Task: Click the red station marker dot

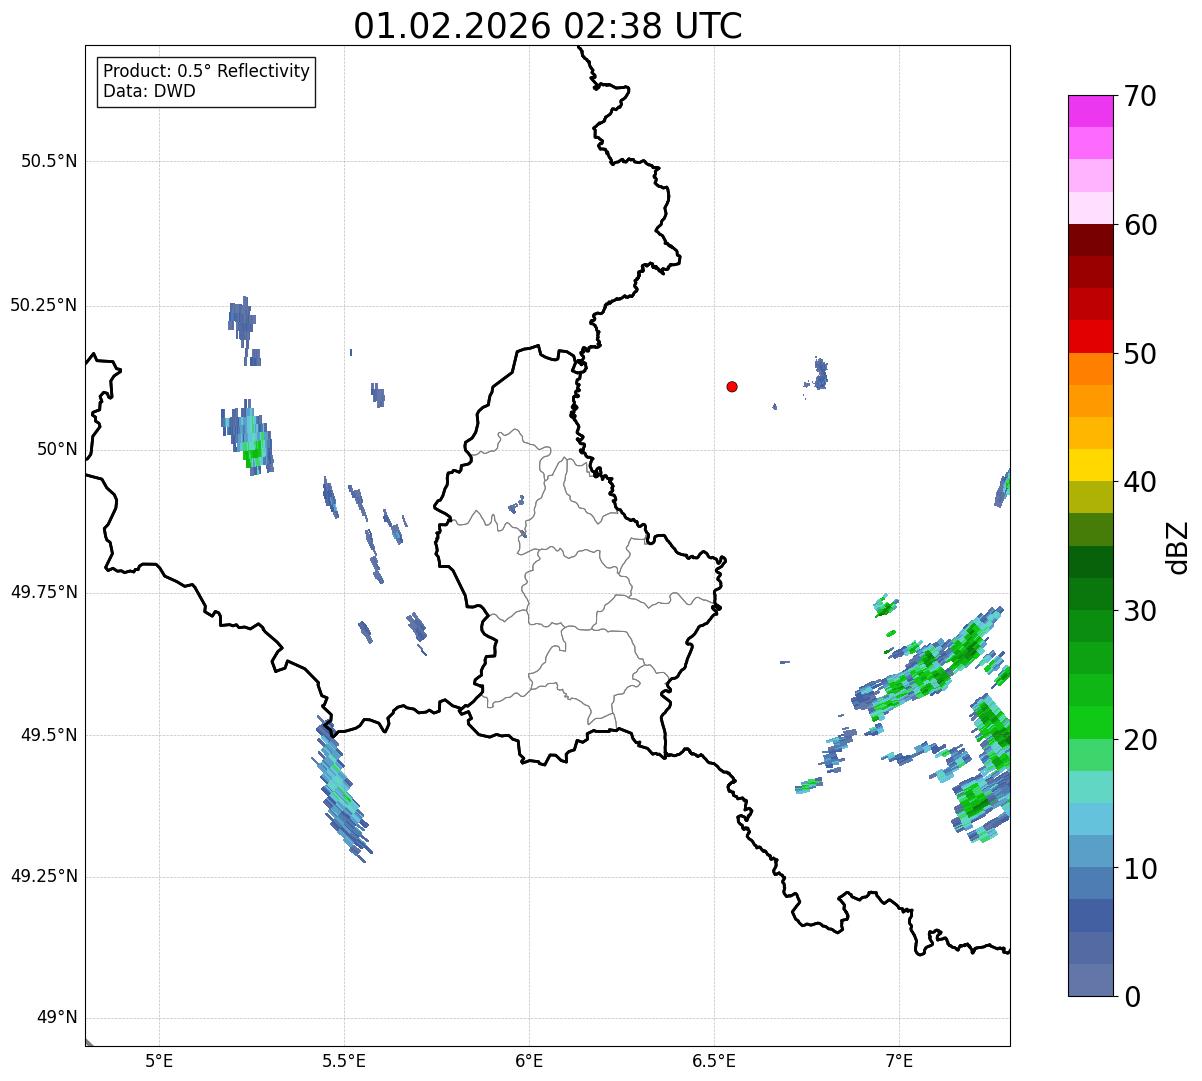Action: point(732,387)
